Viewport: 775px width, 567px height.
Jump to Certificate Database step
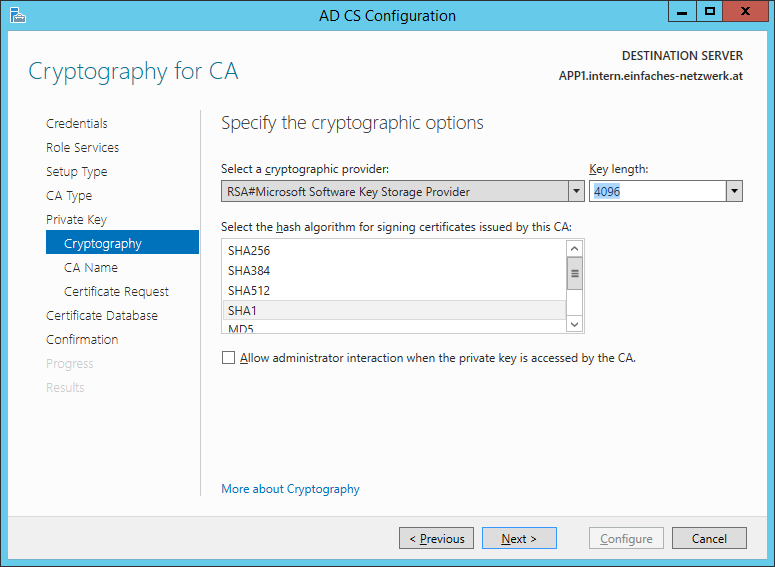(x=102, y=316)
